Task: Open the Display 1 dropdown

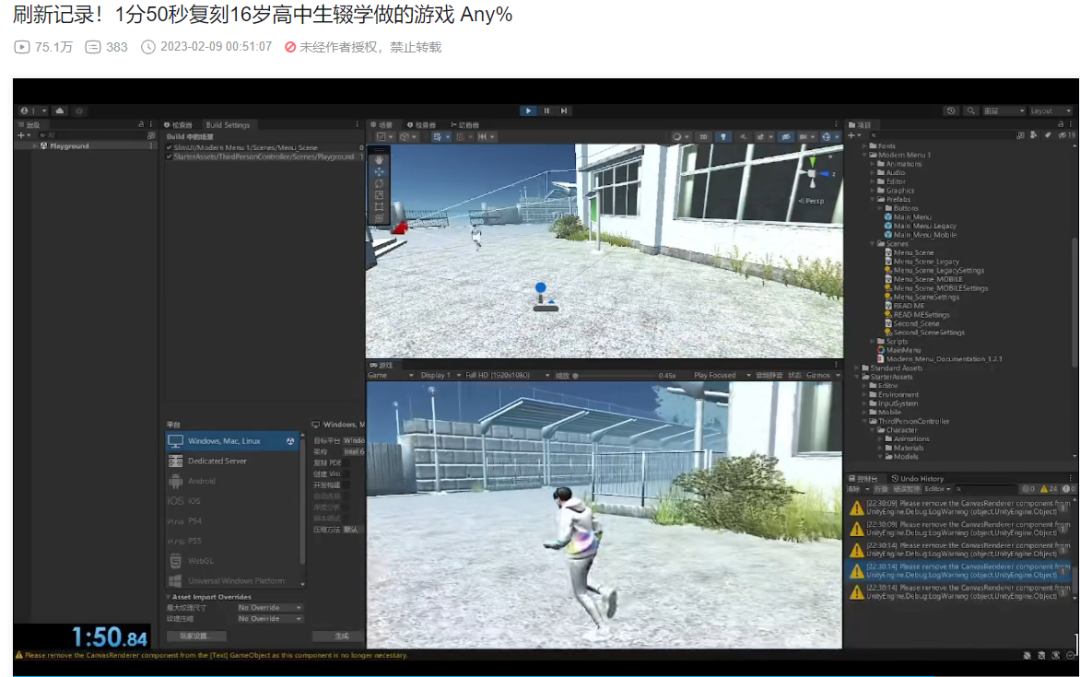Action: 440,375
